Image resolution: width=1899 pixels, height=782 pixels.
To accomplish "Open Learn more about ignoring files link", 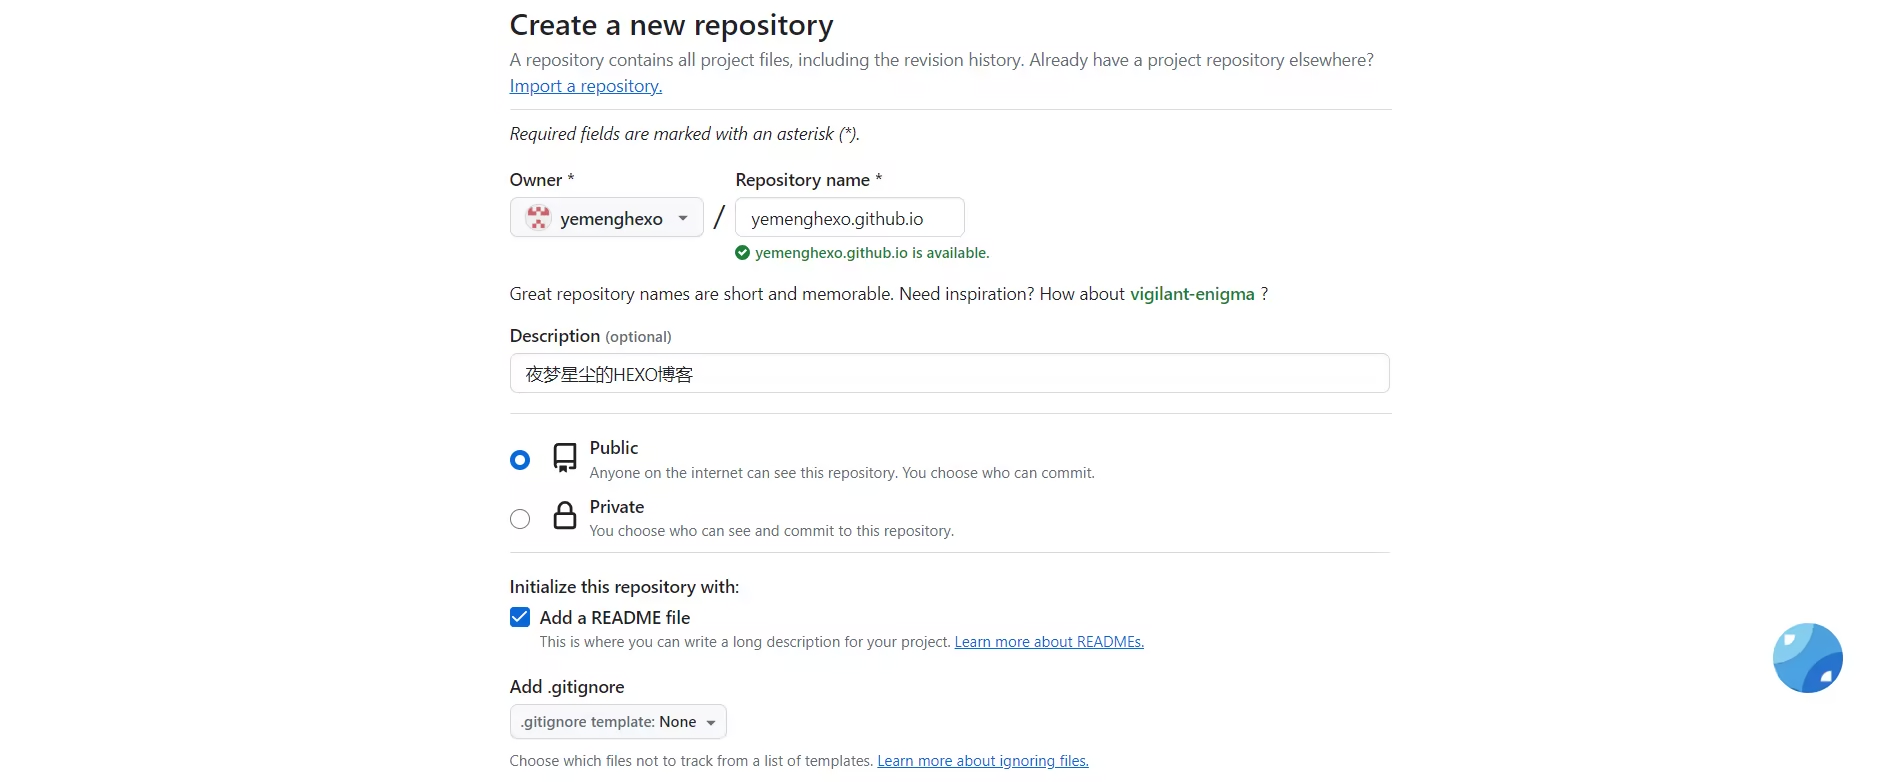I will point(982,761).
